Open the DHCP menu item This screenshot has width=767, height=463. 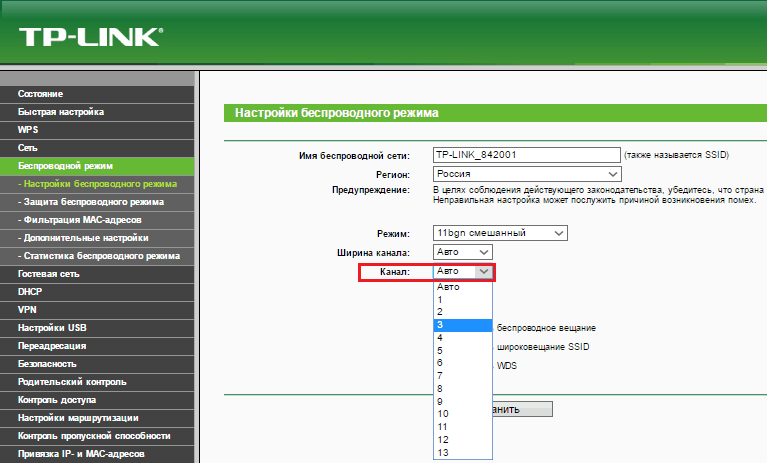tap(97, 292)
